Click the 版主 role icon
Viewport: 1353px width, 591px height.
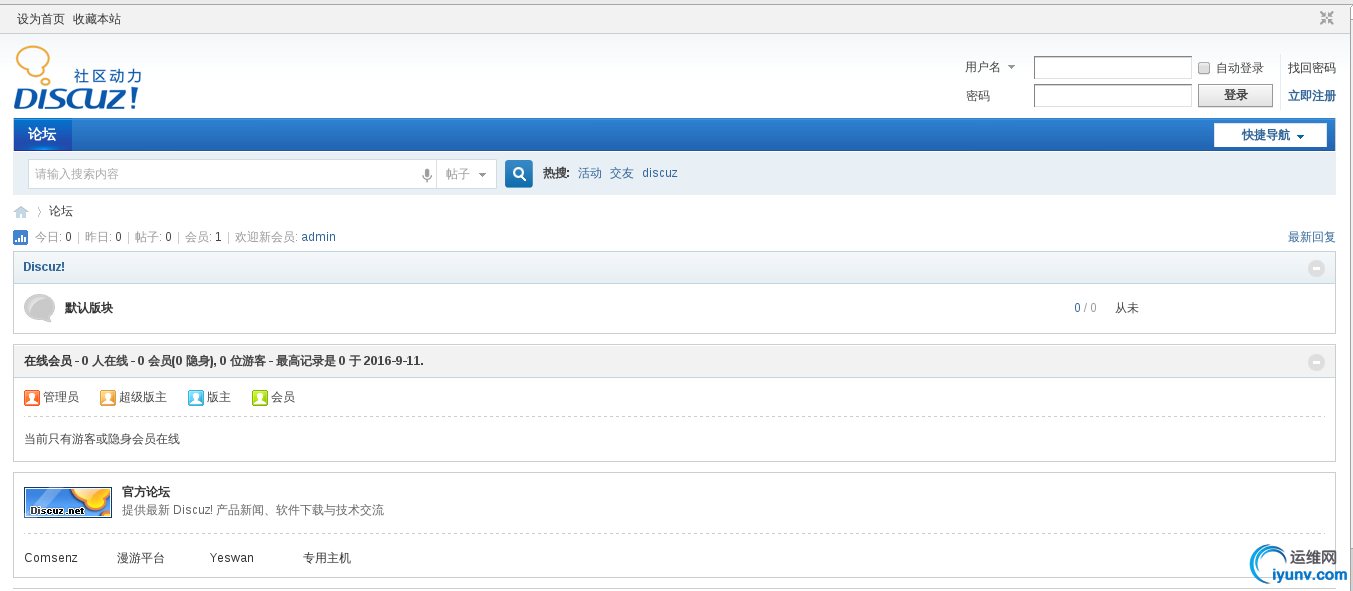(196, 398)
